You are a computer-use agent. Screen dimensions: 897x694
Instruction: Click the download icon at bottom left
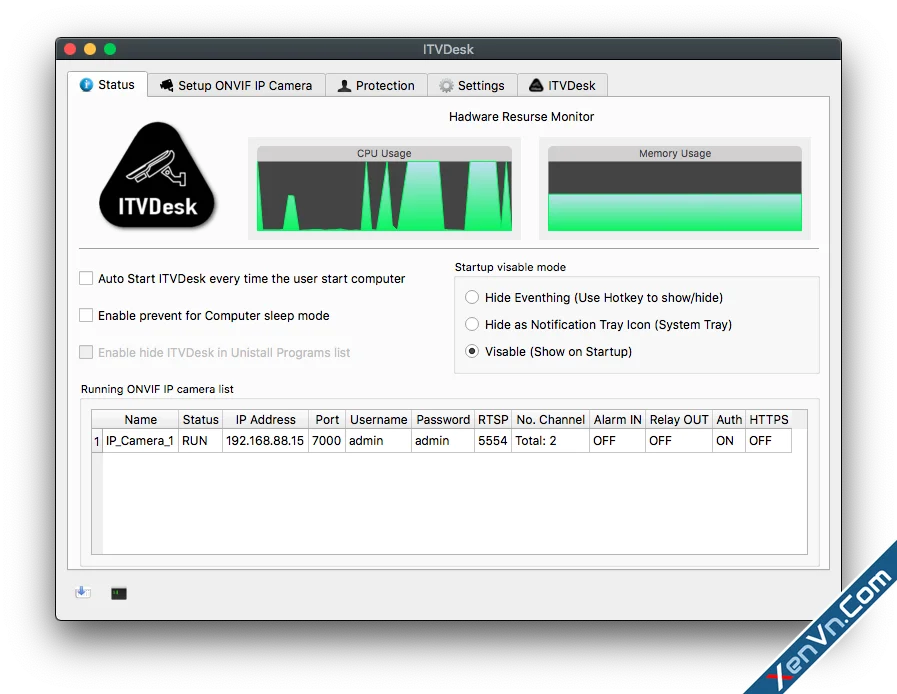pyautogui.click(x=83, y=592)
